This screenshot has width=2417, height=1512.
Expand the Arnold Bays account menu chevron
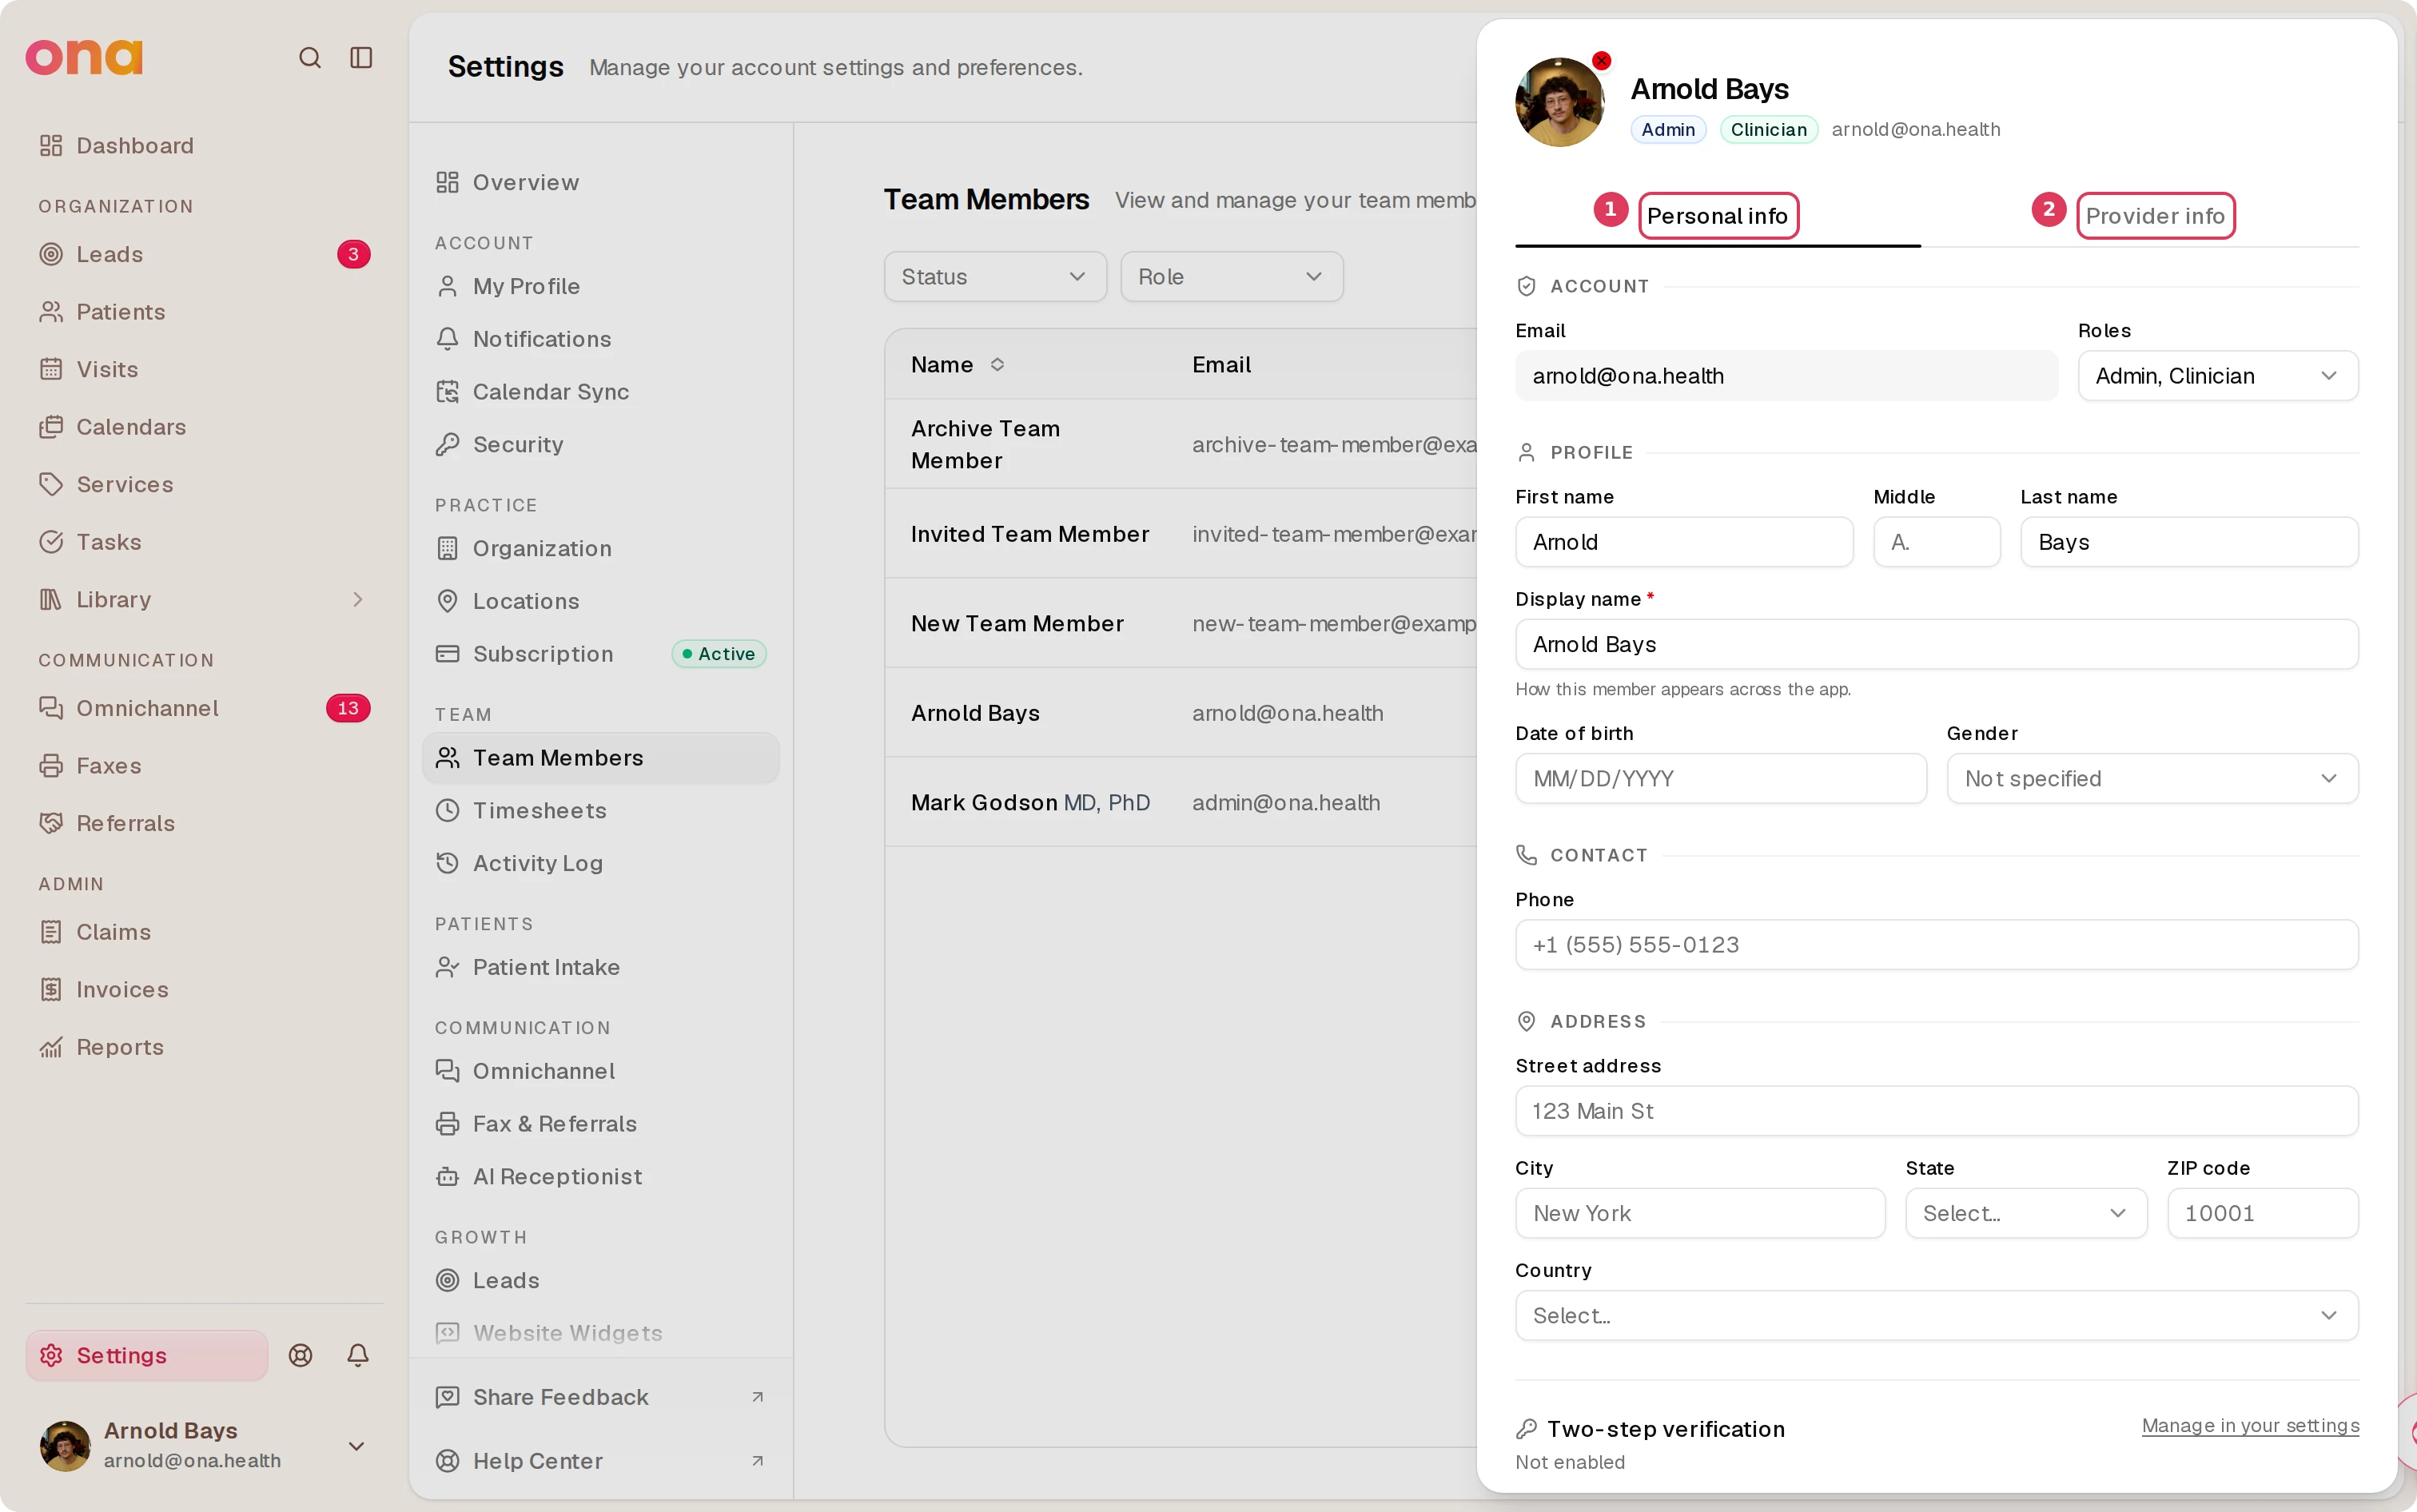click(x=356, y=1446)
